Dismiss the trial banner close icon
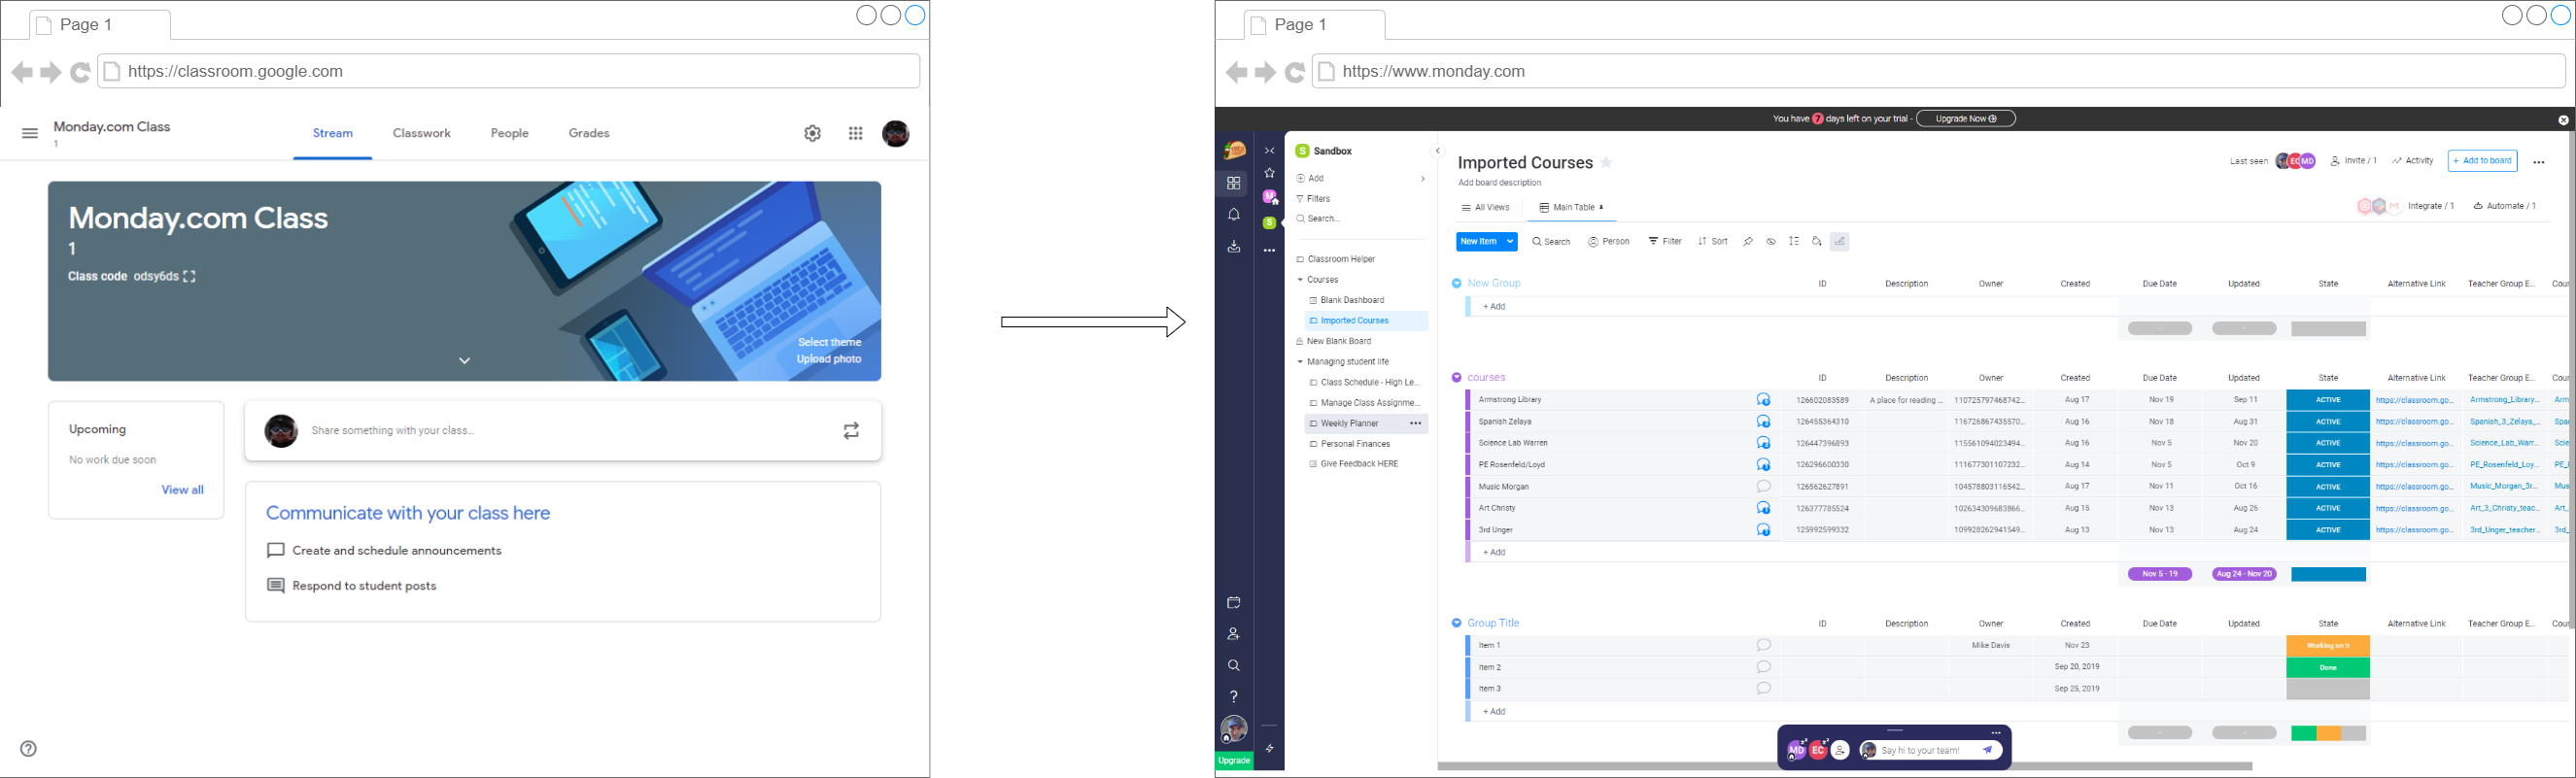2576x778 pixels. coord(2563,120)
